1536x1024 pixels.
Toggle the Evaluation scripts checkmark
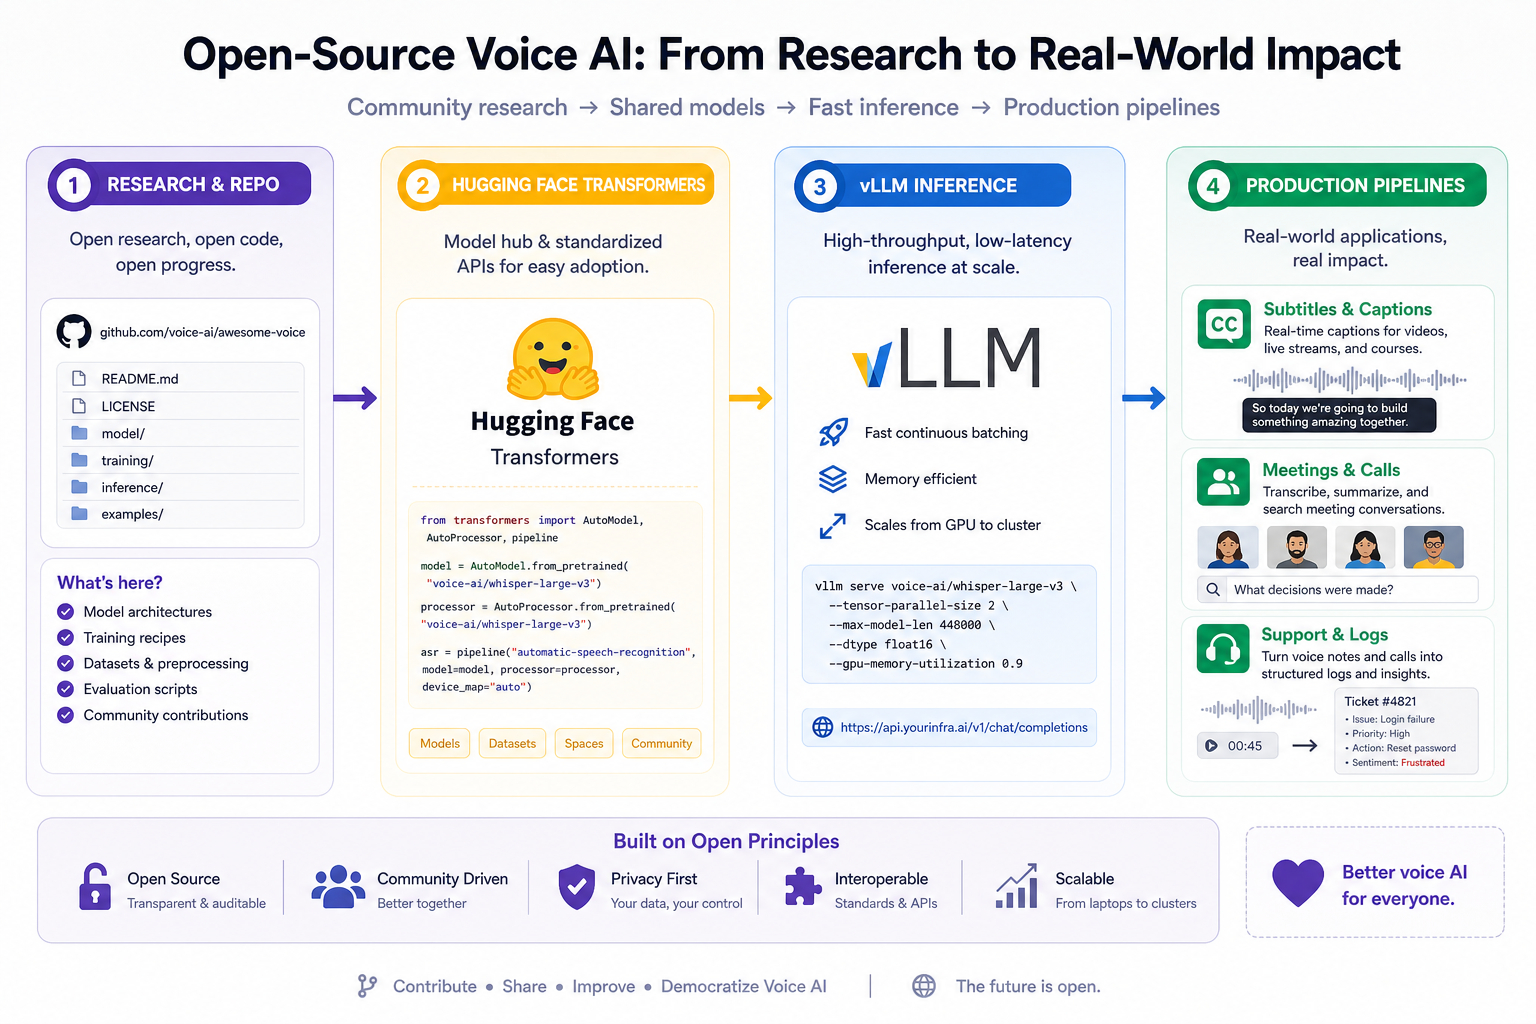pos(66,689)
